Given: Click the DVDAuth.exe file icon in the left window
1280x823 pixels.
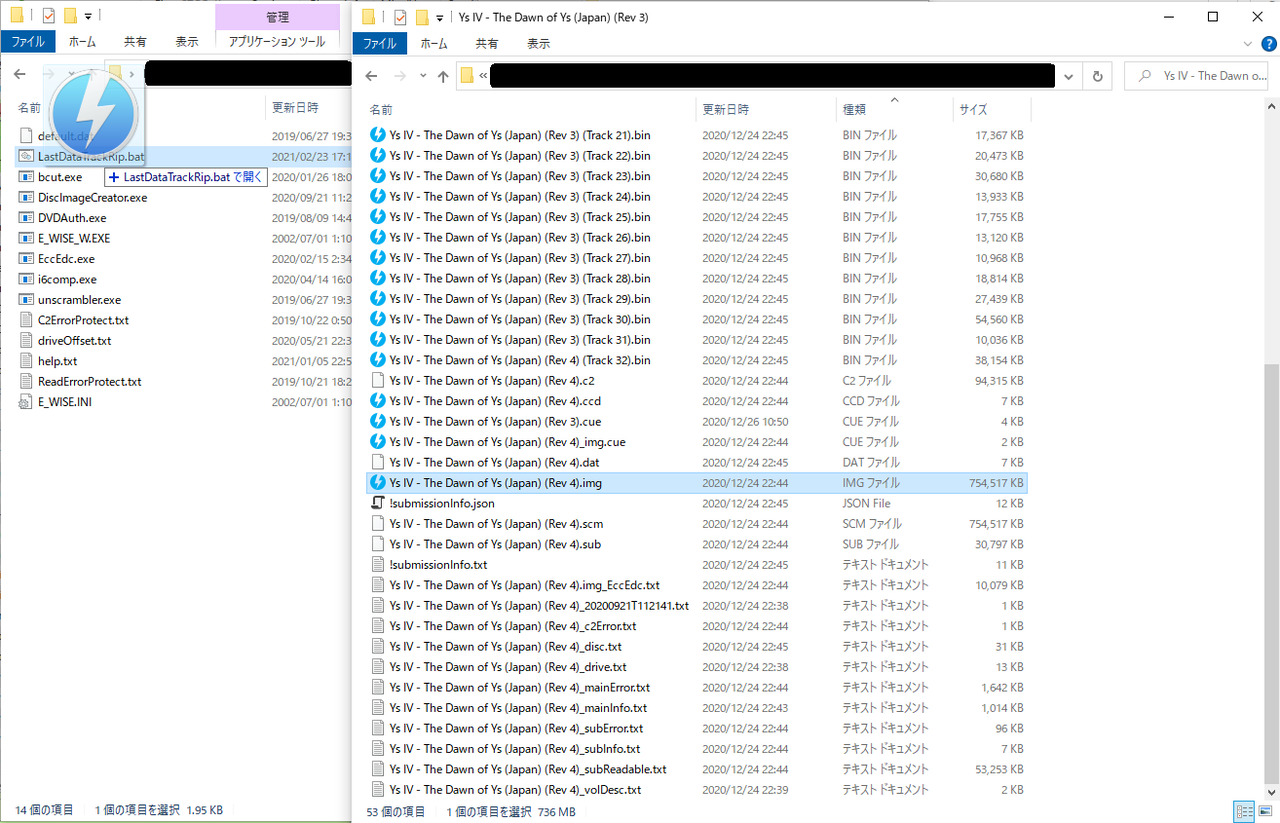Looking at the screenshot, I should pos(27,218).
